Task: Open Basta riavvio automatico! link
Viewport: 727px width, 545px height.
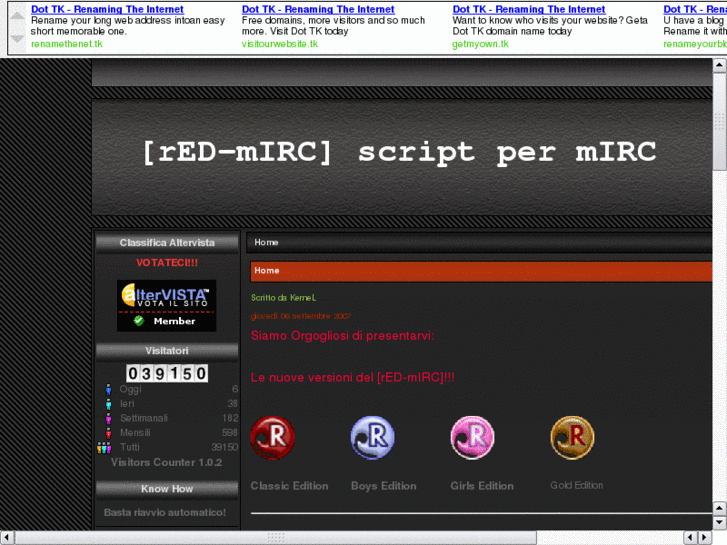Action: pos(165,513)
